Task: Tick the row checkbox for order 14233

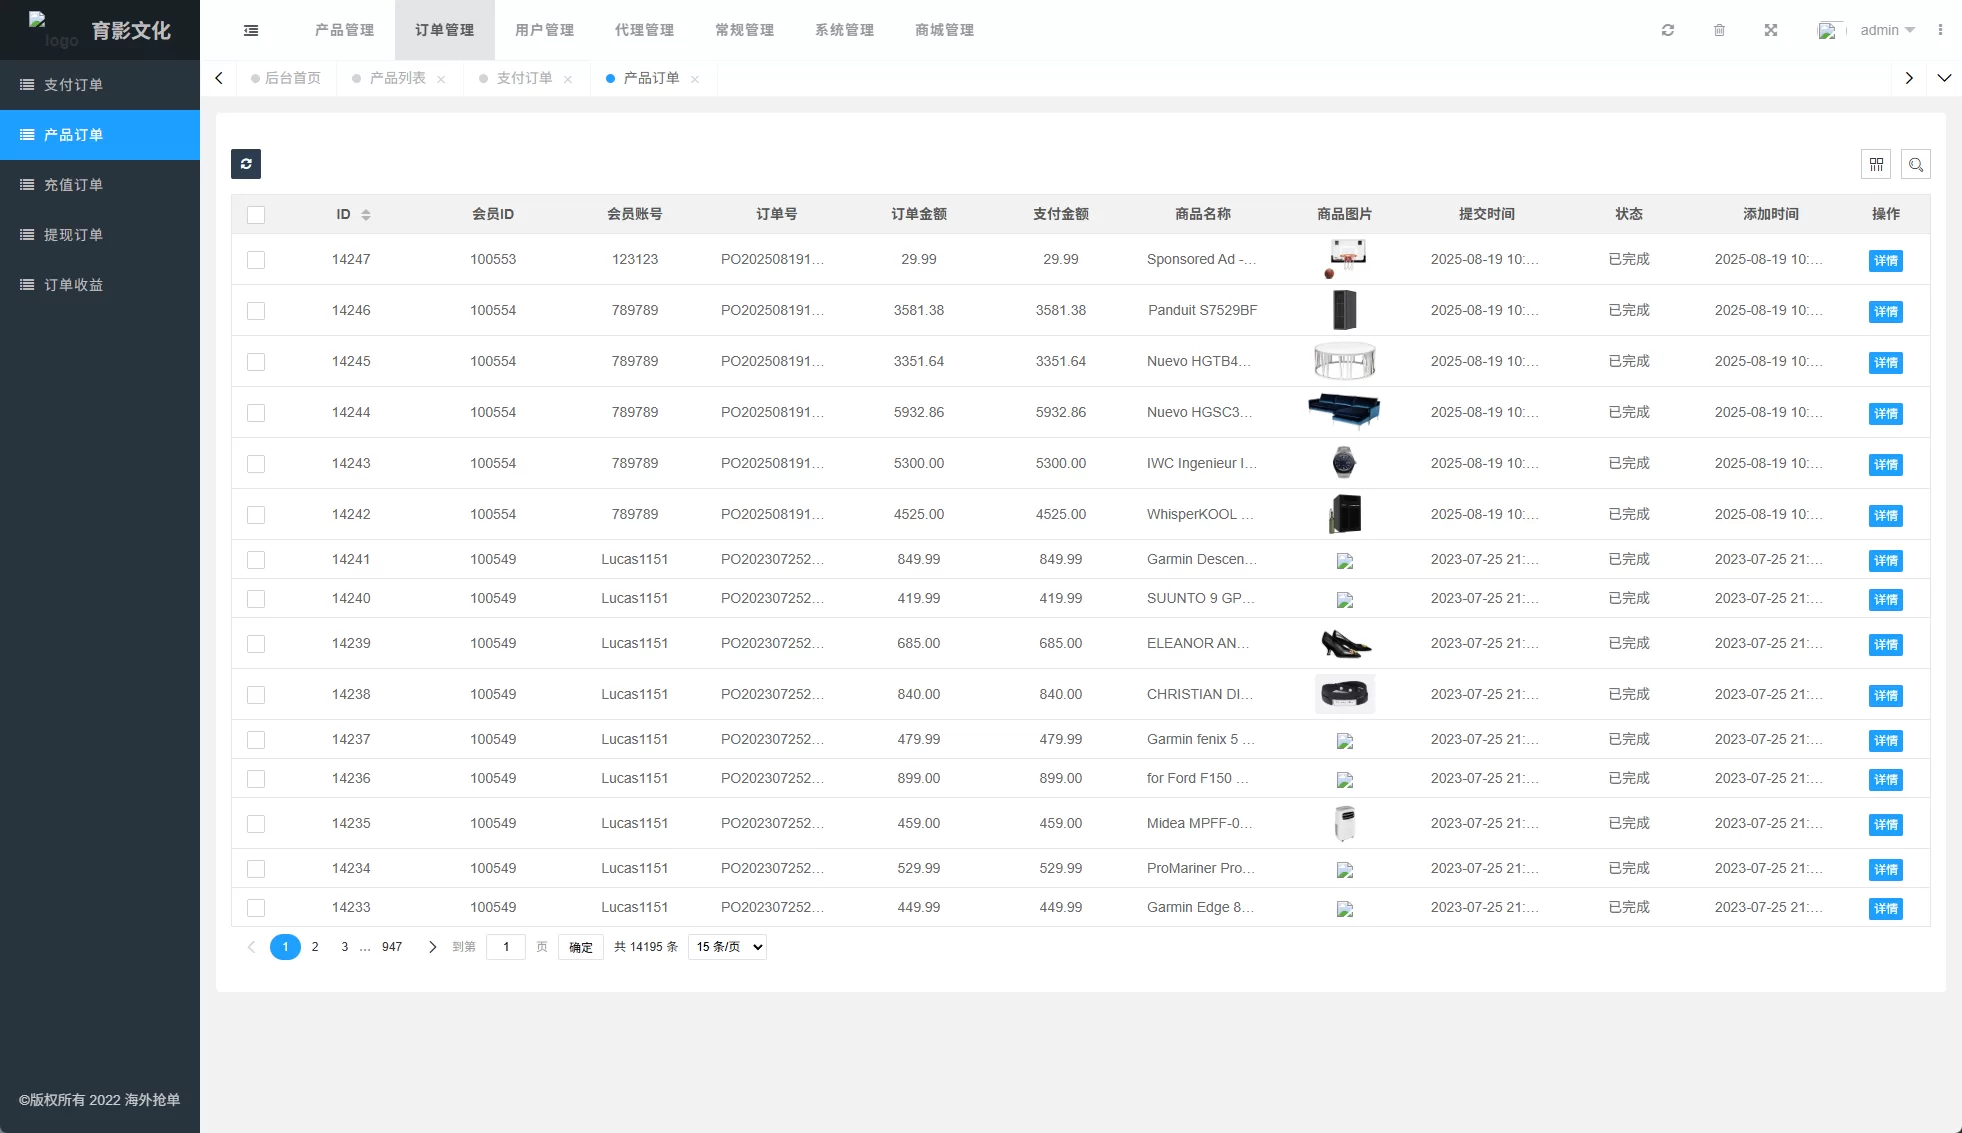Action: (x=256, y=908)
